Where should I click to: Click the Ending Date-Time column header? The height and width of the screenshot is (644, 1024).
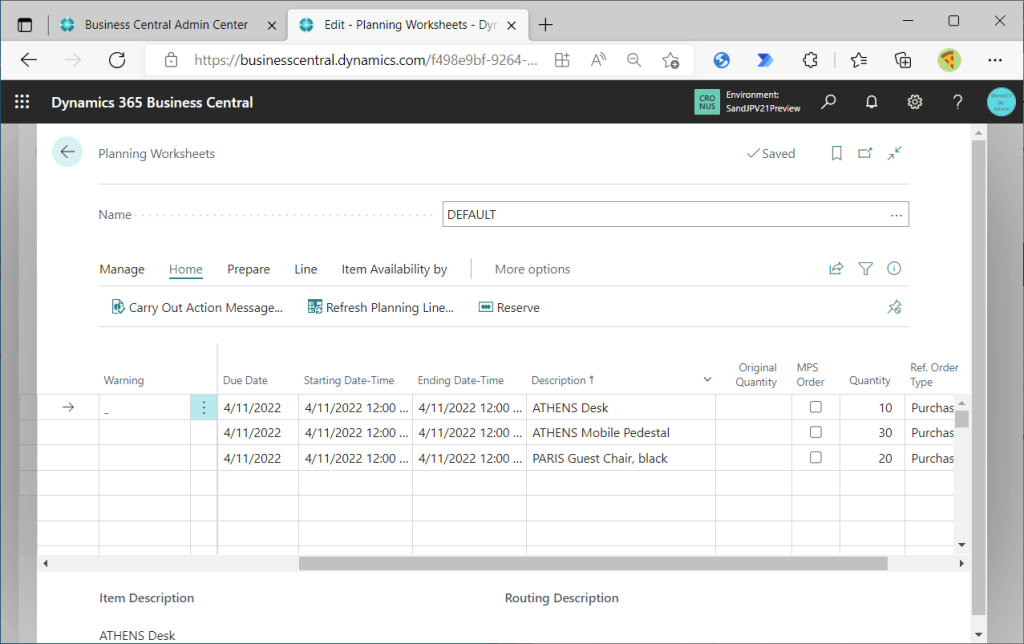460,380
